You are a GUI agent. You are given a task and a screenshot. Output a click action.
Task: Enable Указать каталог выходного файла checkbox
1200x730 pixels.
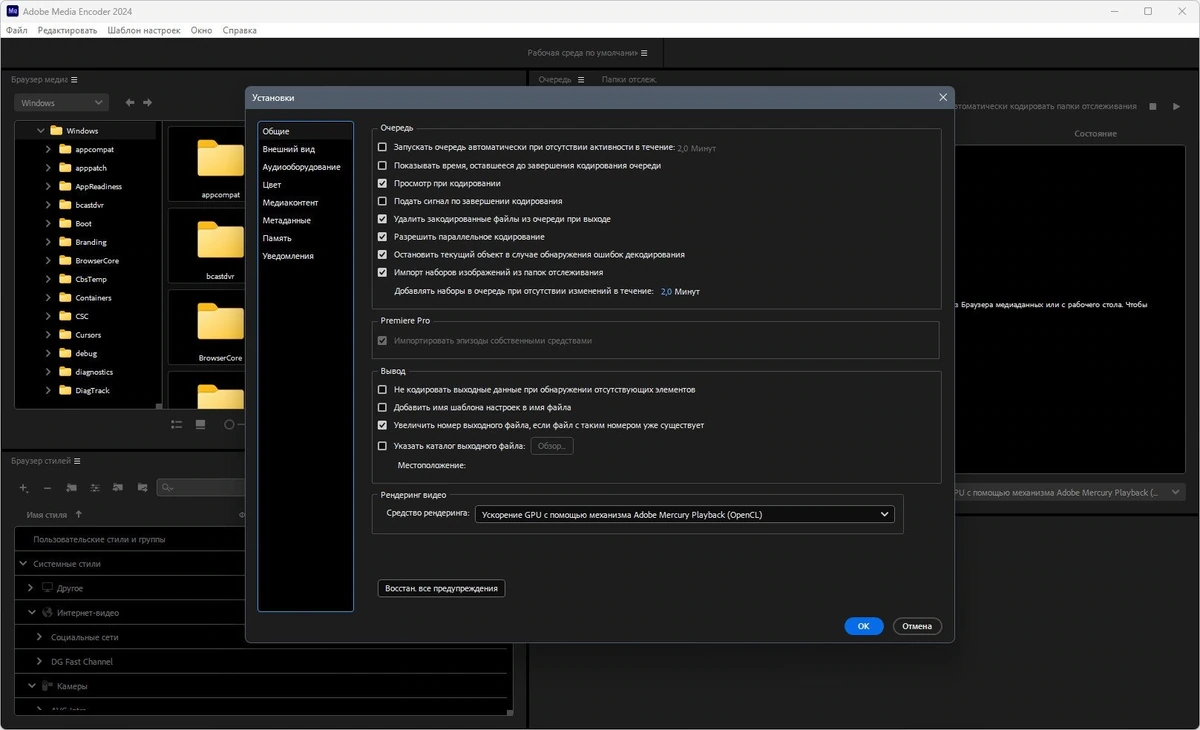[x=382, y=446]
